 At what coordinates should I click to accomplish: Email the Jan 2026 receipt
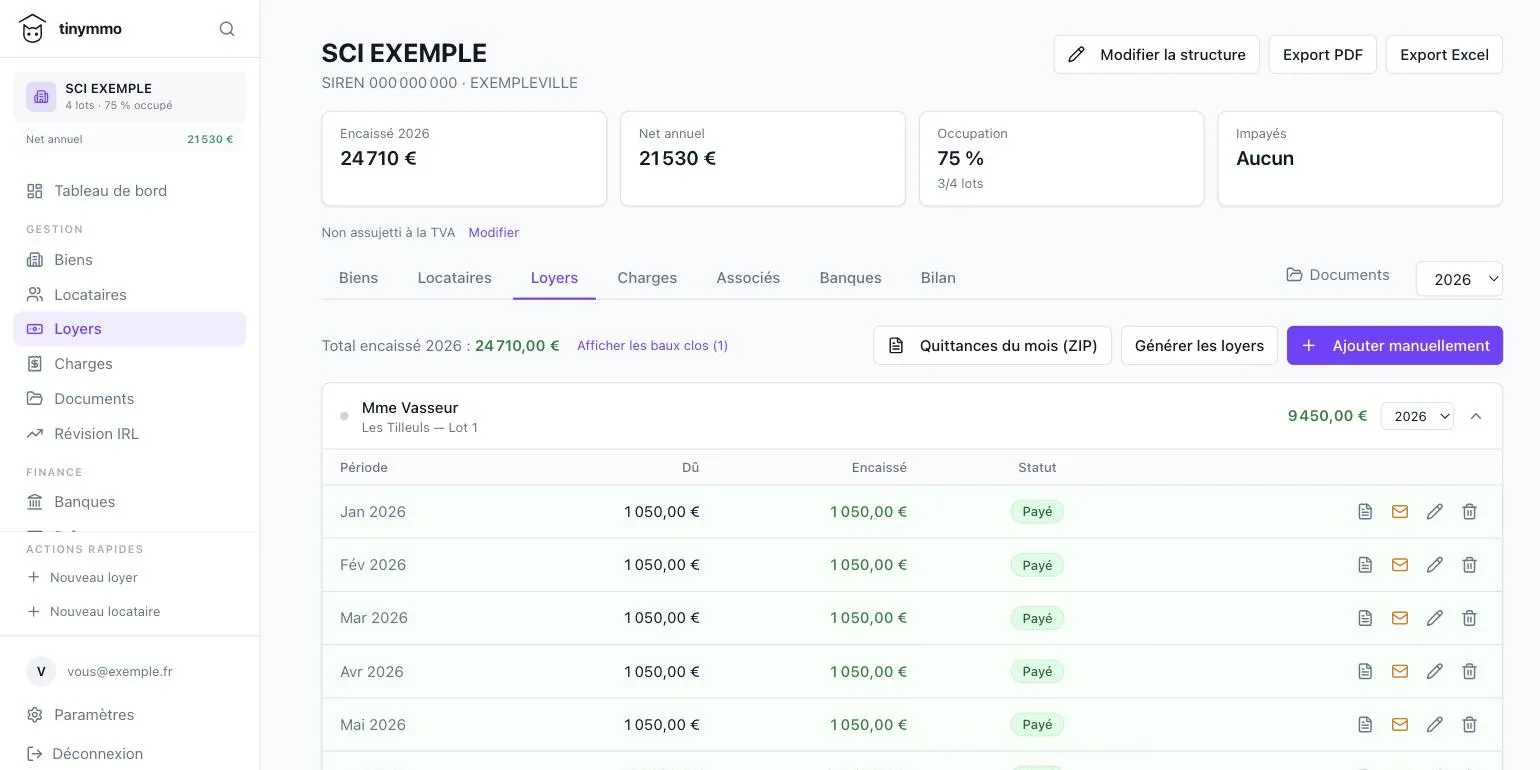pos(1400,512)
